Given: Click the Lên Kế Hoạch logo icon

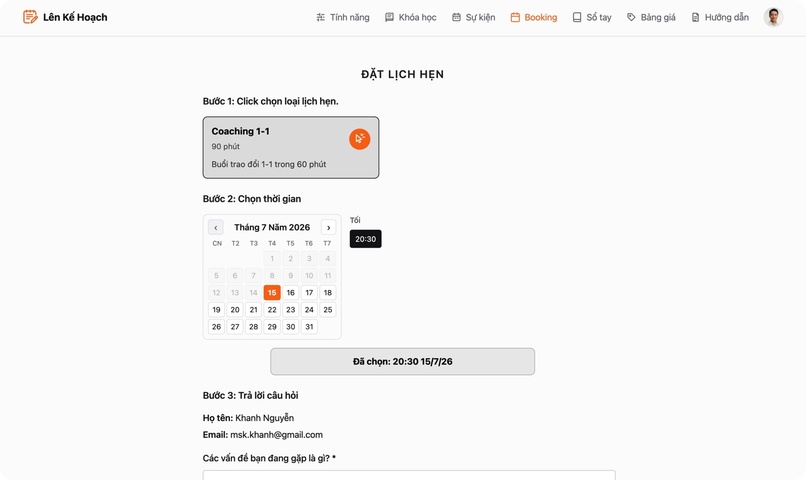Looking at the screenshot, I should click(x=30, y=17).
